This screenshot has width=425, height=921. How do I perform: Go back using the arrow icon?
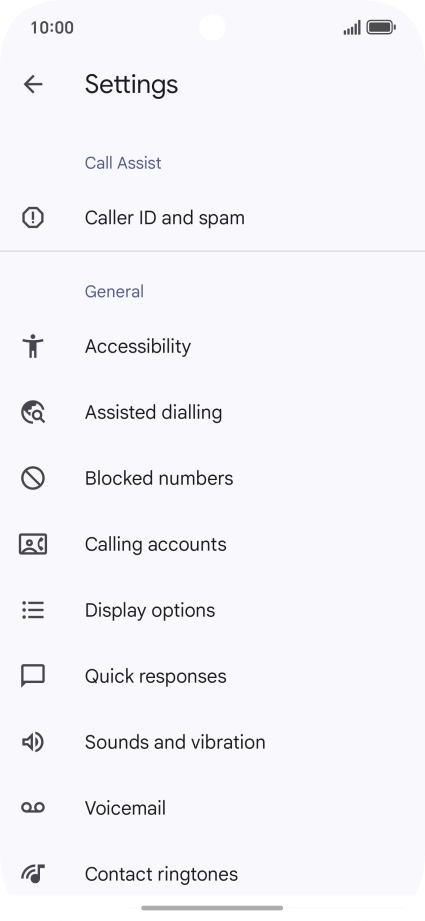[33, 85]
